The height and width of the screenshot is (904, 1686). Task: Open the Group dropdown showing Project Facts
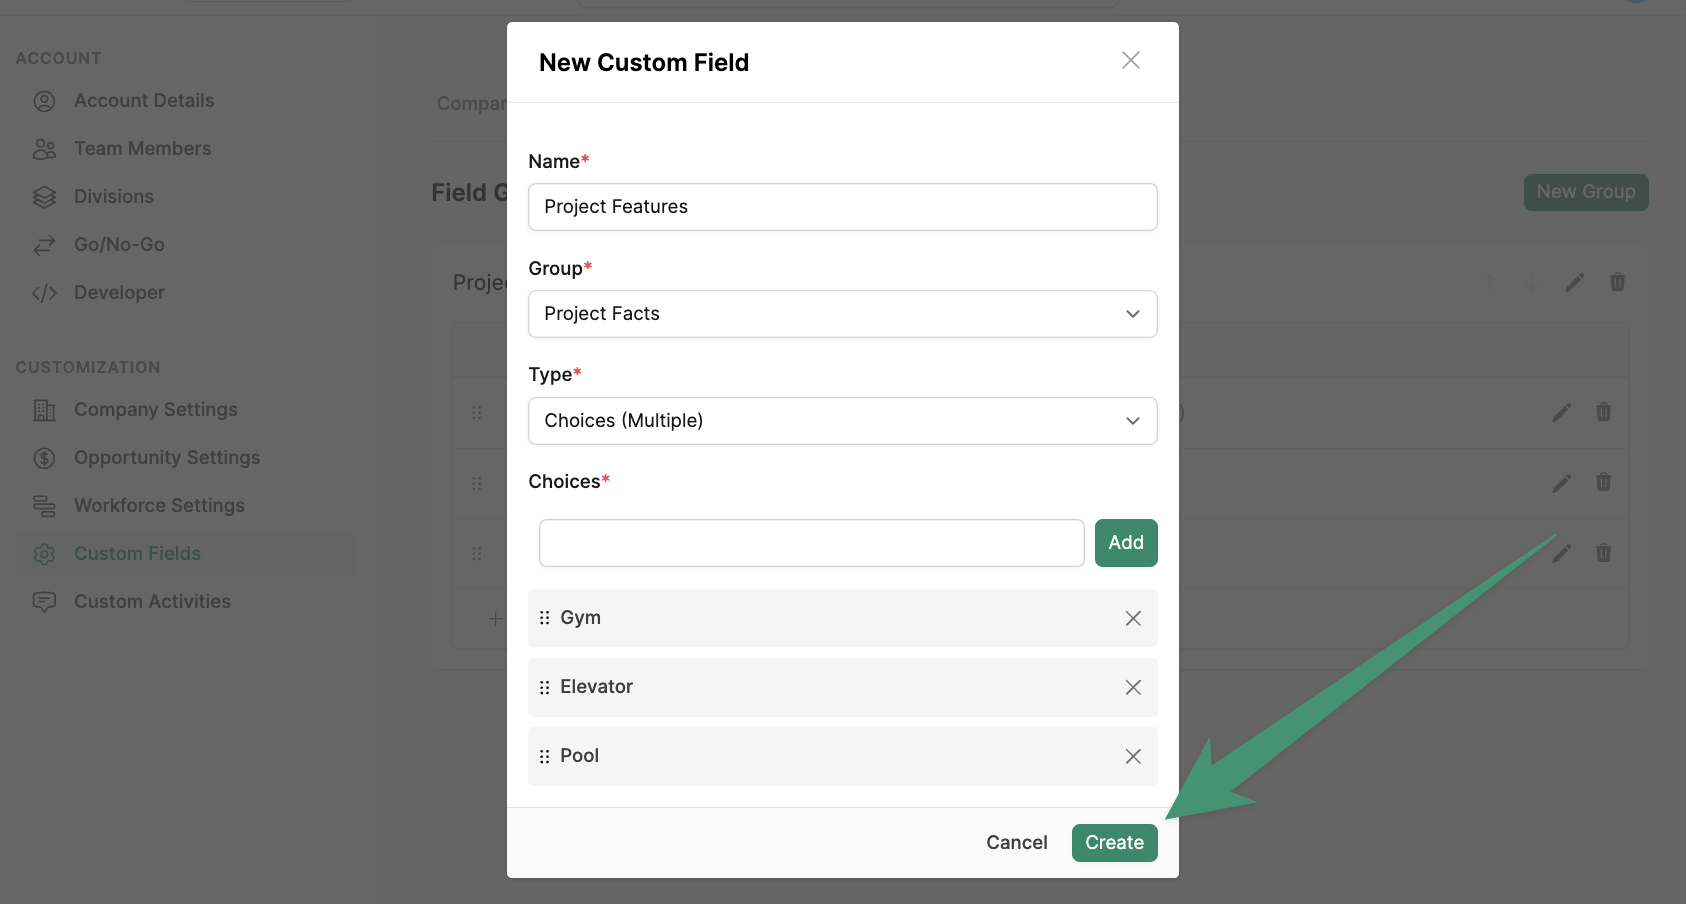[843, 314]
